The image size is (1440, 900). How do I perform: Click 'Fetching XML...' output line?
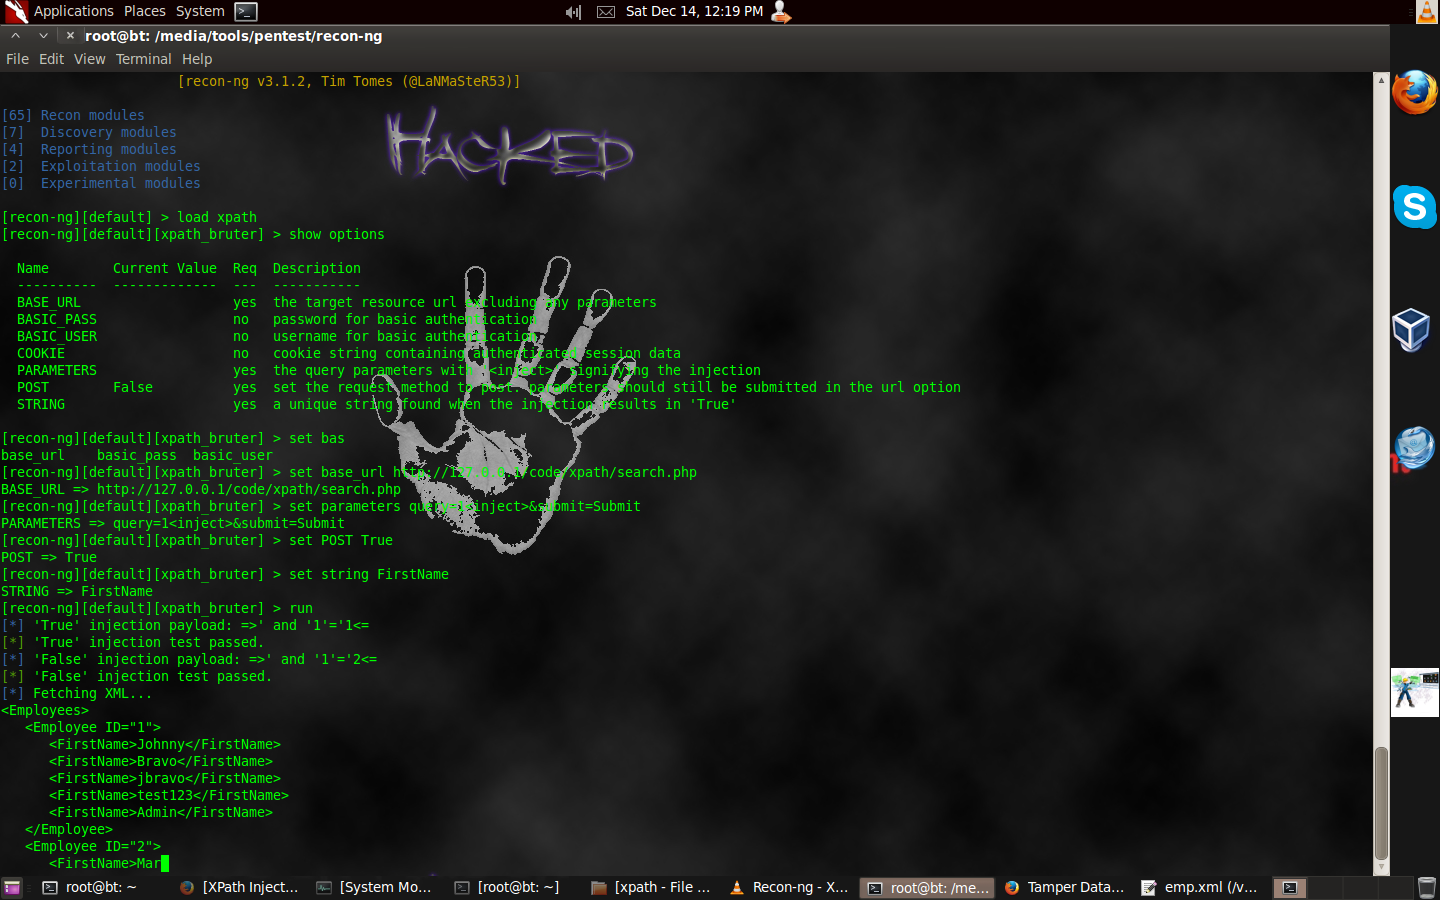(x=77, y=693)
